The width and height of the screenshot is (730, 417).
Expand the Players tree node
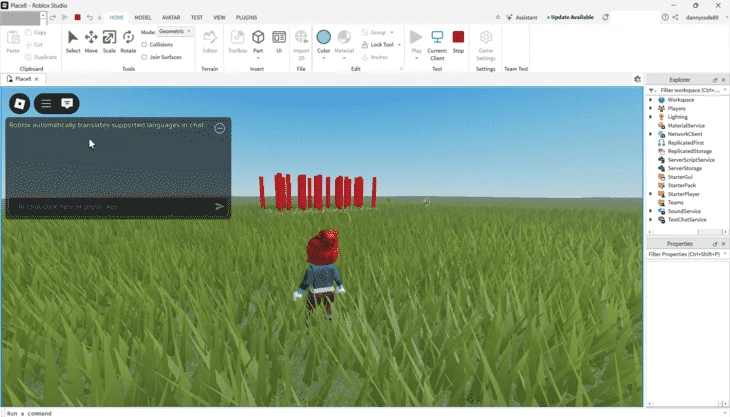(x=651, y=108)
